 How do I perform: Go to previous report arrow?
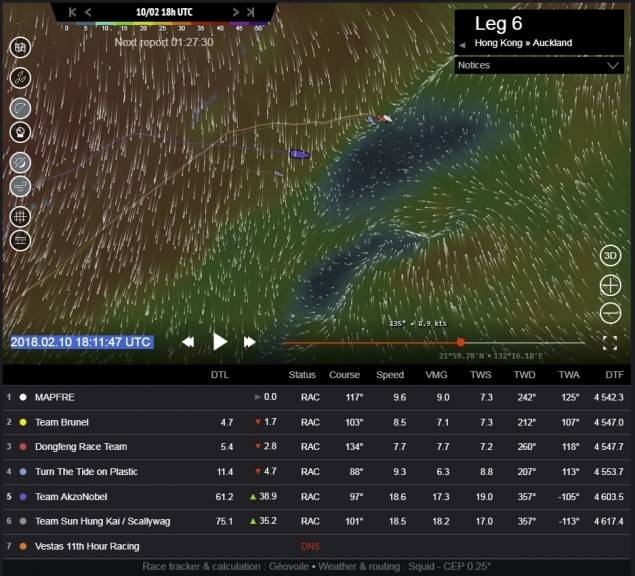click(87, 12)
